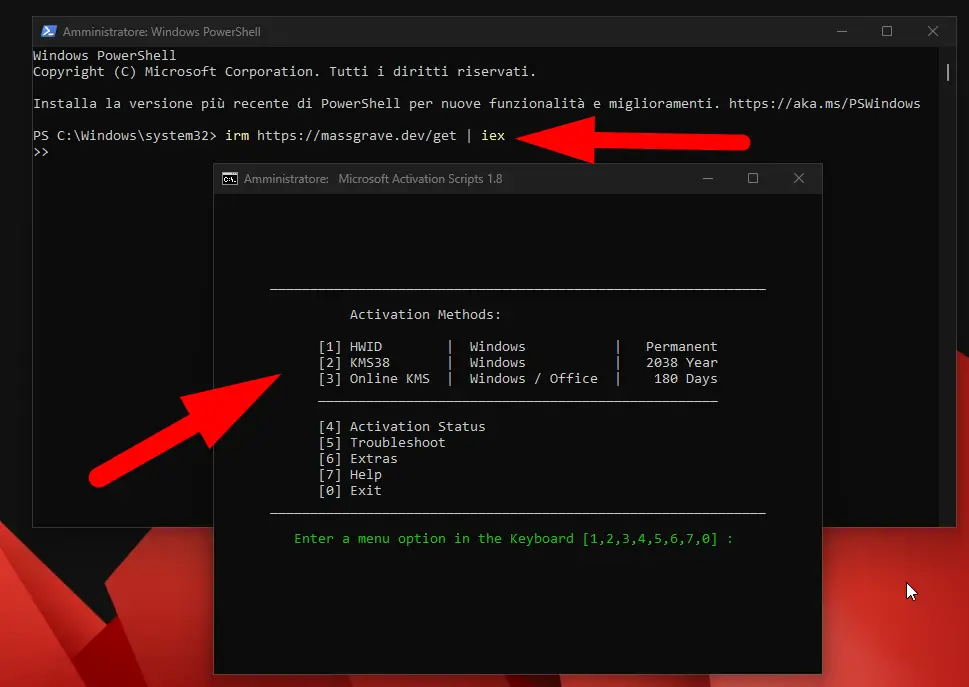Image resolution: width=969 pixels, height=687 pixels.
Task: Maximize the Microsoft Activation Scripts window
Action: 753,179
